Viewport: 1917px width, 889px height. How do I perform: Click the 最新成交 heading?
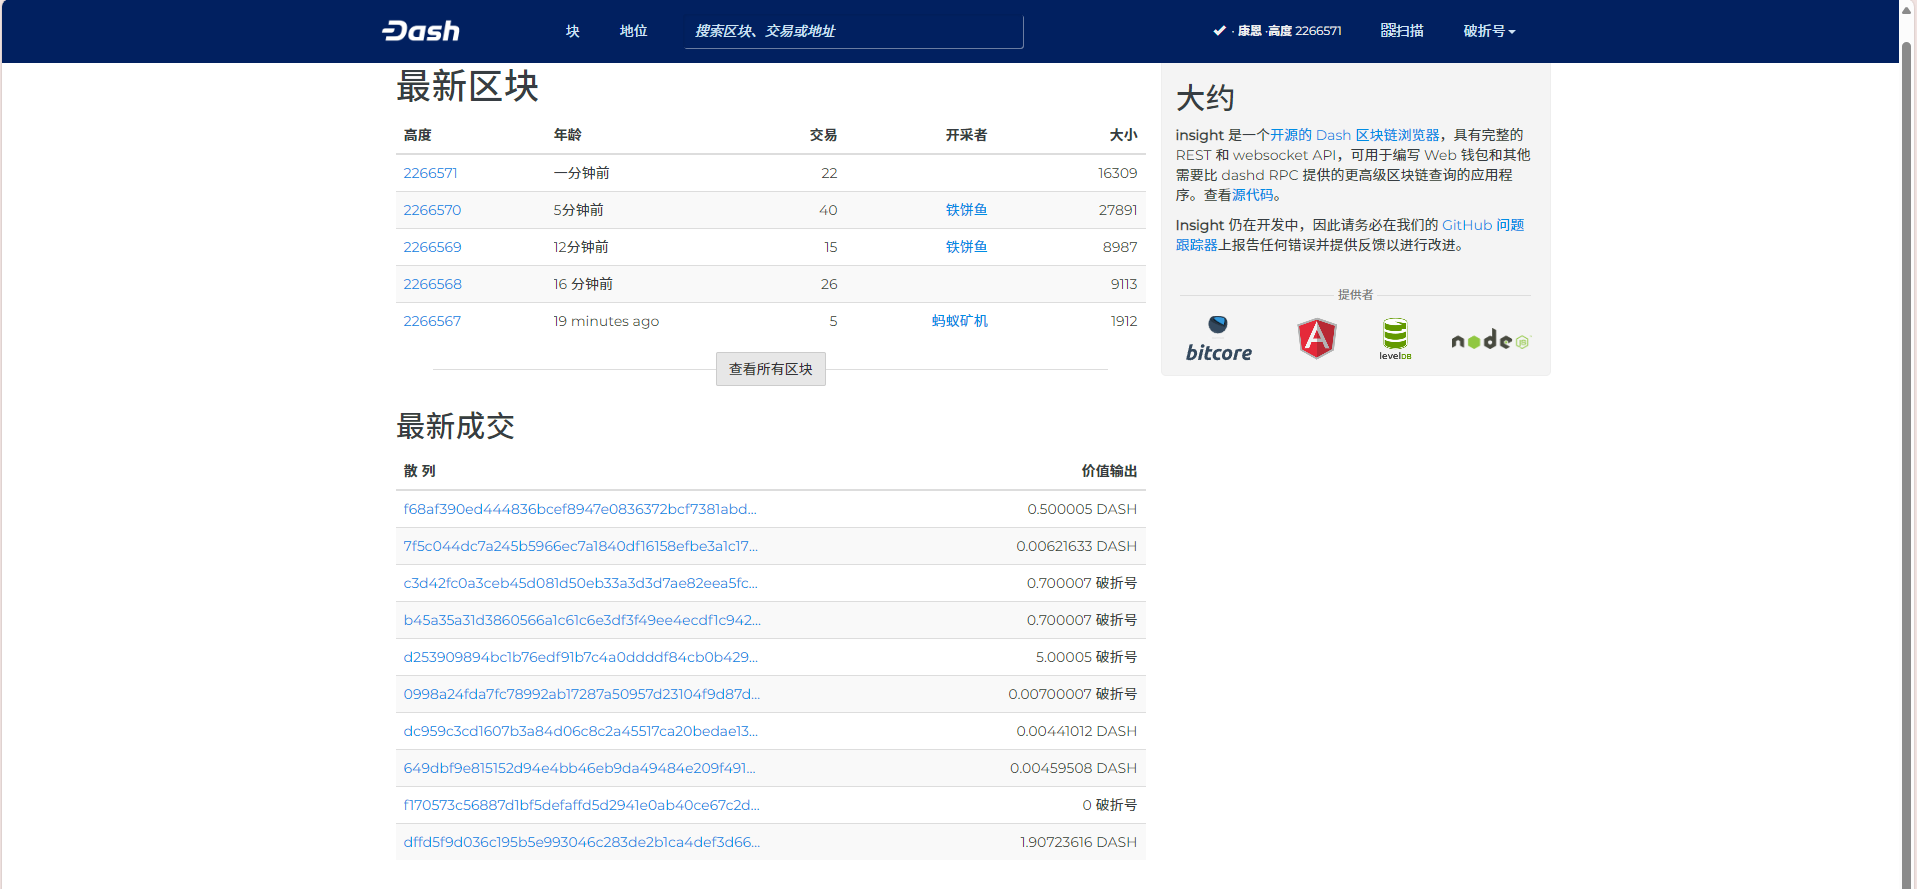(455, 427)
